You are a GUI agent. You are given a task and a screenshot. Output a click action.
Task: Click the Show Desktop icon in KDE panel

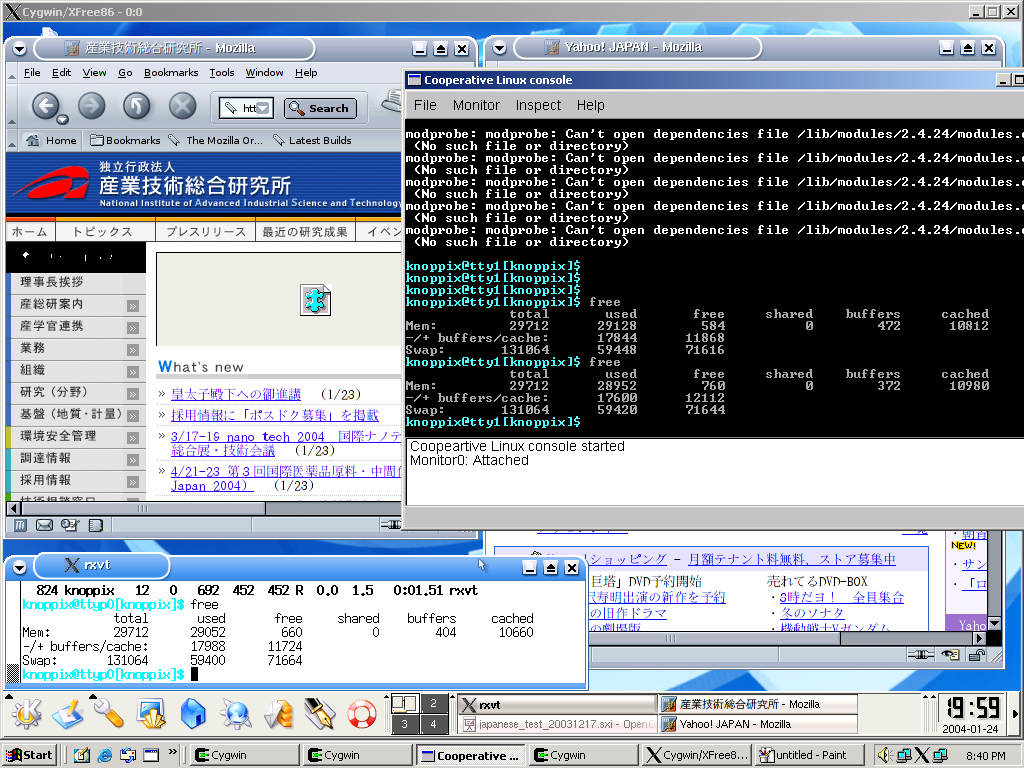(x=68, y=713)
